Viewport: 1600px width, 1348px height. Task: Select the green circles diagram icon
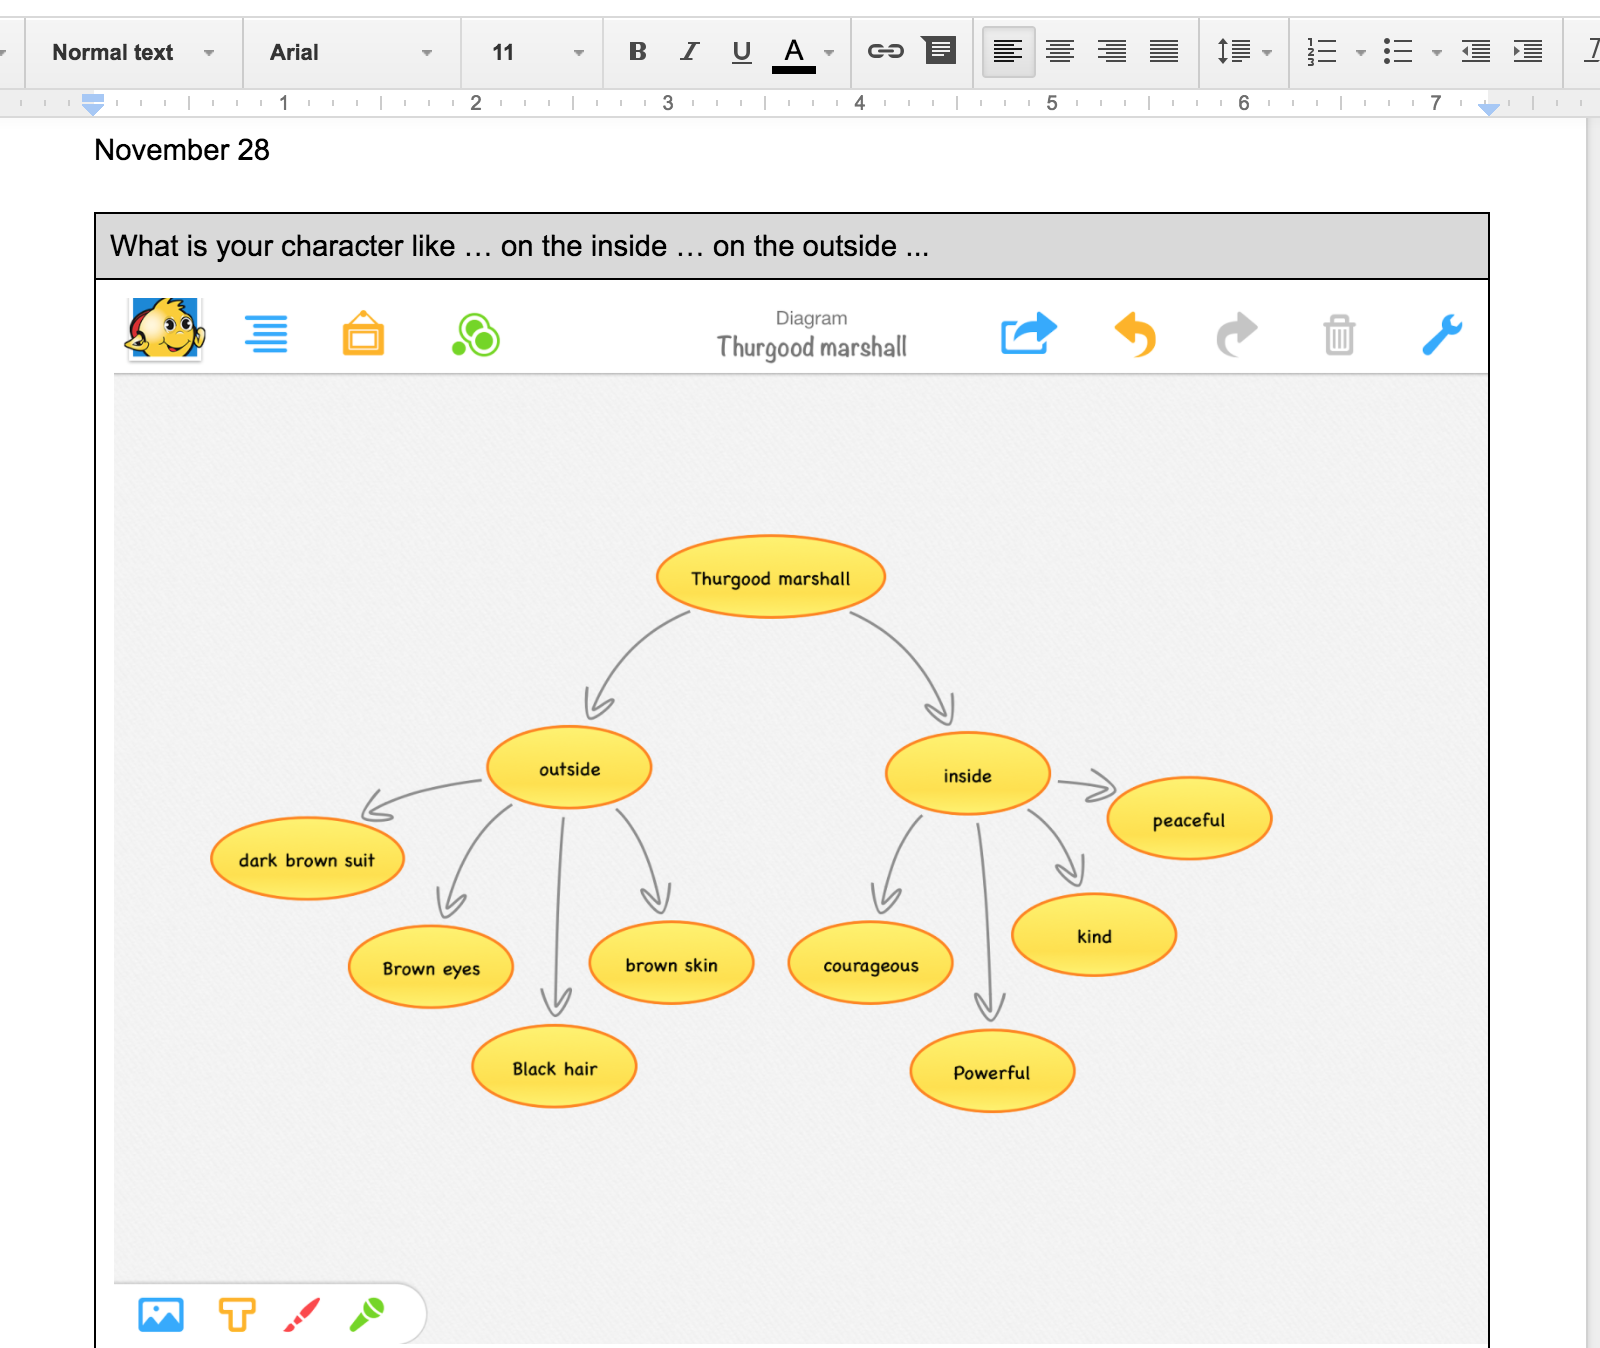(x=476, y=335)
